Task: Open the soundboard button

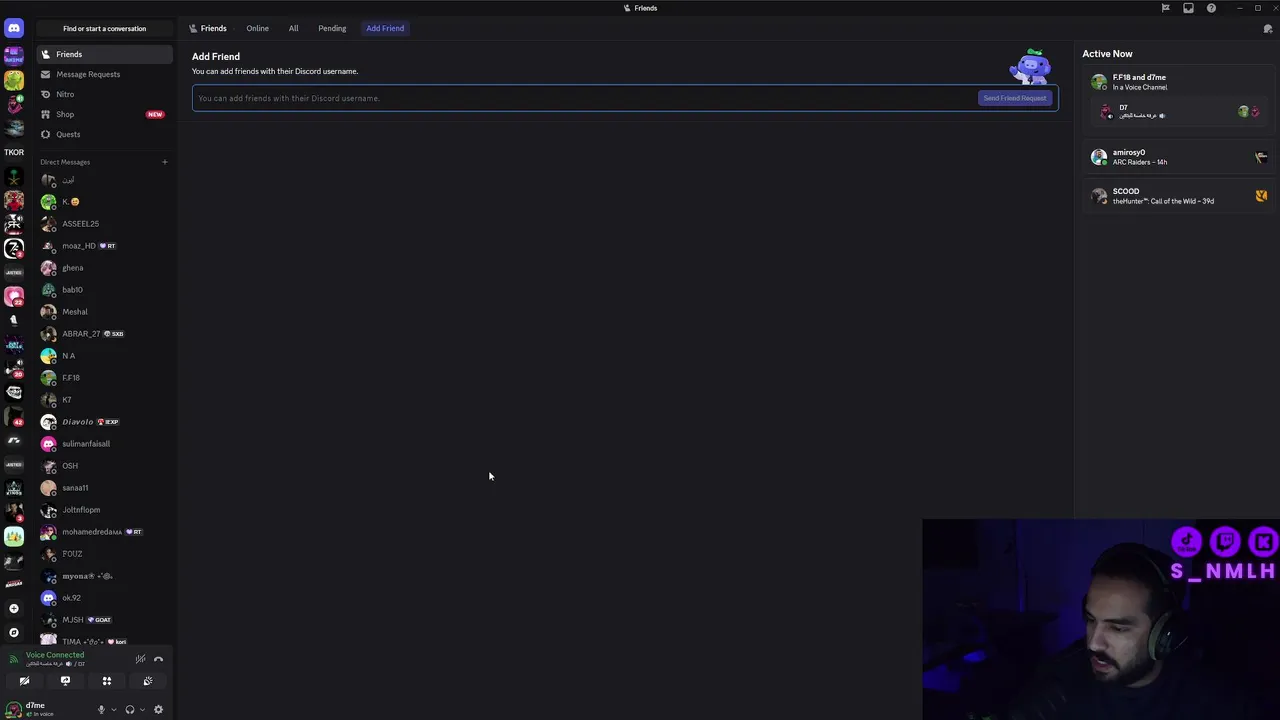Action: pos(147,681)
